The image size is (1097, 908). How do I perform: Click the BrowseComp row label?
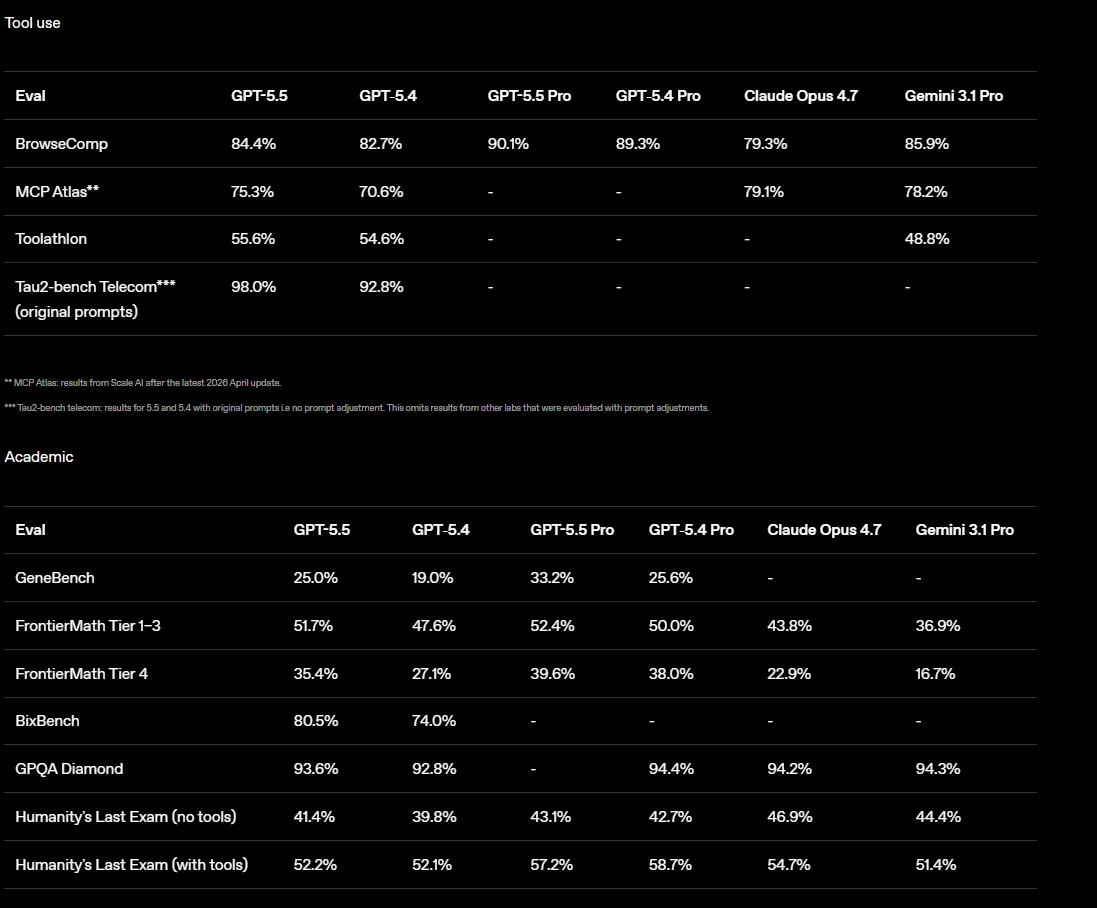[x=62, y=144]
